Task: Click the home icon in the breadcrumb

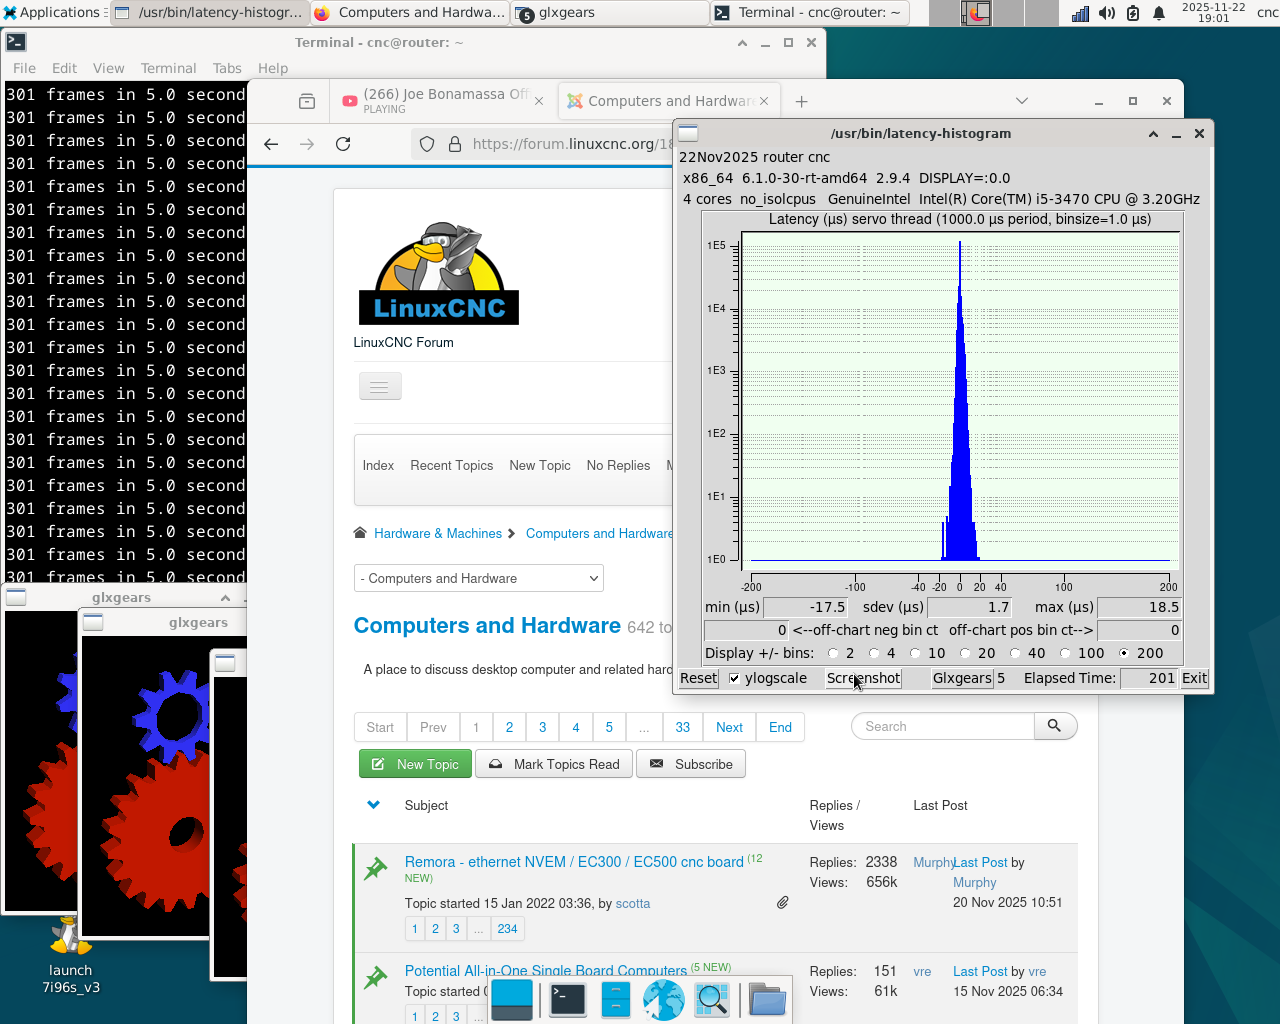Action: click(360, 533)
